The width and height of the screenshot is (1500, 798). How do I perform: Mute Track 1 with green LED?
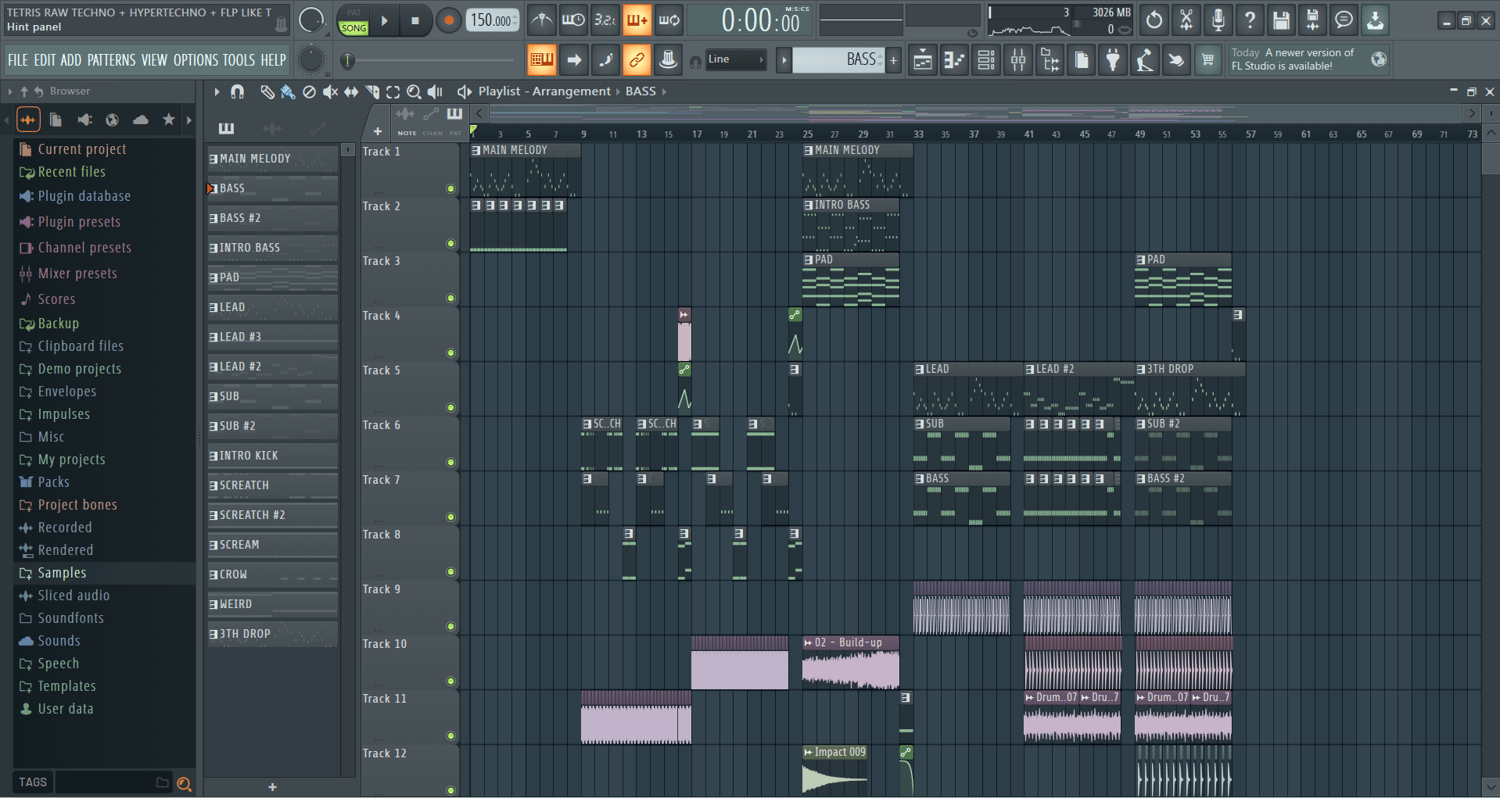coord(451,189)
